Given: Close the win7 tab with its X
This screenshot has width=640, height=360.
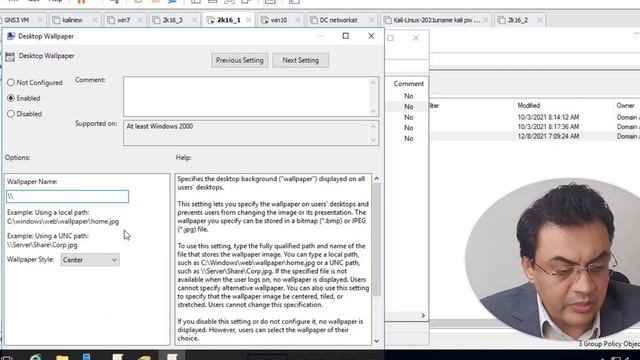Looking at the screenshot, I should (140, 20).
